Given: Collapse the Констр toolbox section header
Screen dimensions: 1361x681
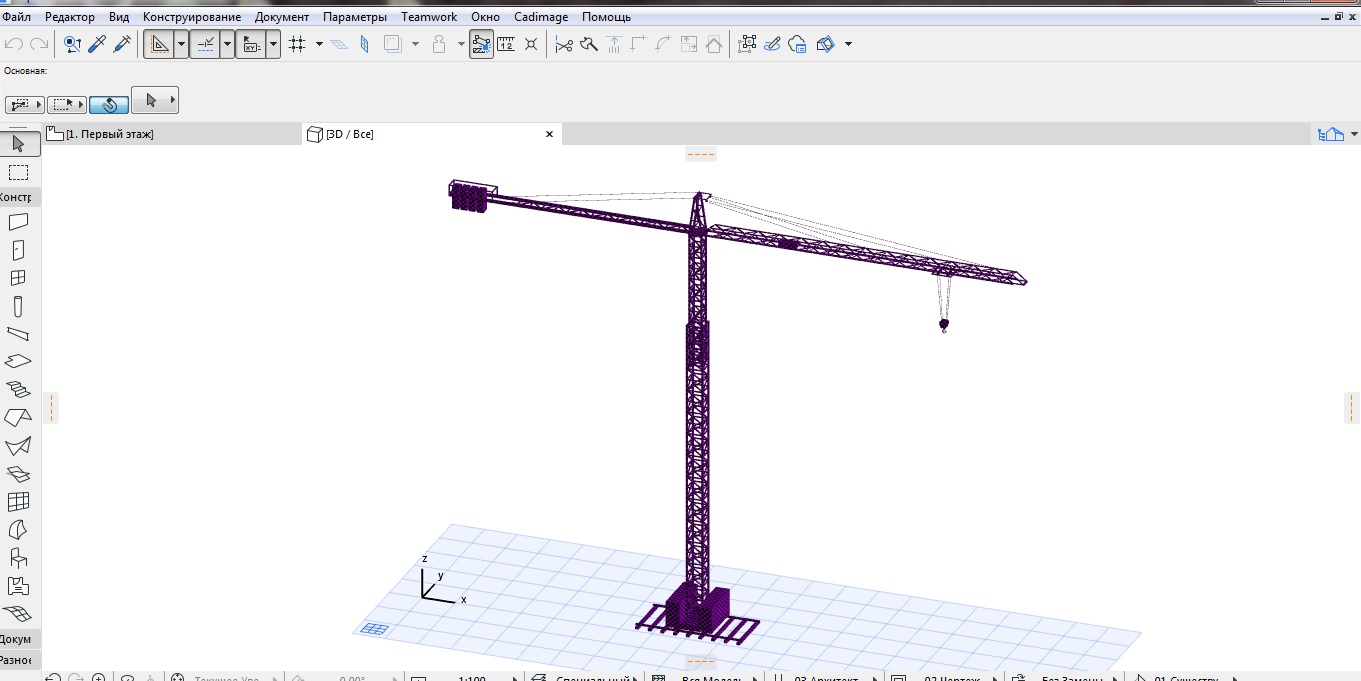Looking at the screenshot, I should 17,197.
